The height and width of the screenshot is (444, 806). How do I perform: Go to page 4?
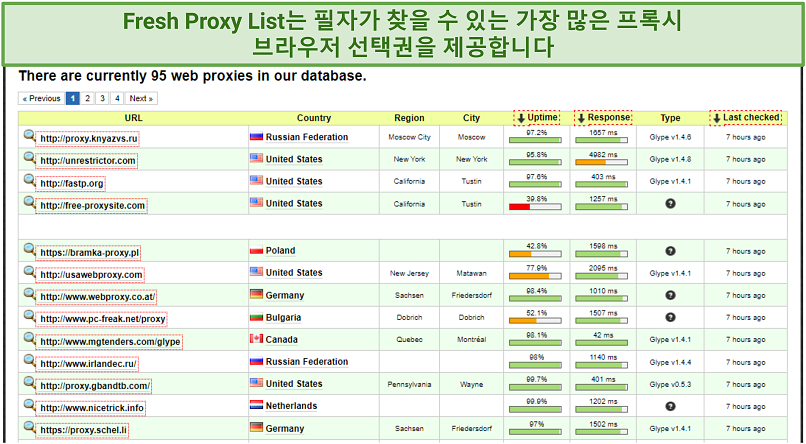pos(117,98)
